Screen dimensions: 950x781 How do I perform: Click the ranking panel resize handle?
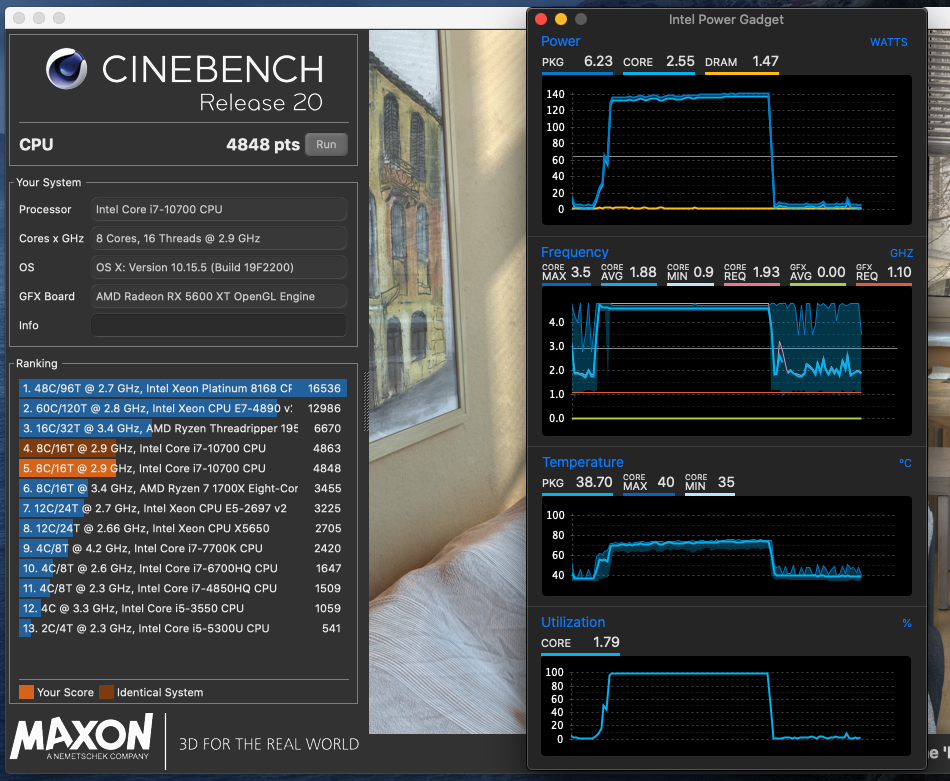366,402
